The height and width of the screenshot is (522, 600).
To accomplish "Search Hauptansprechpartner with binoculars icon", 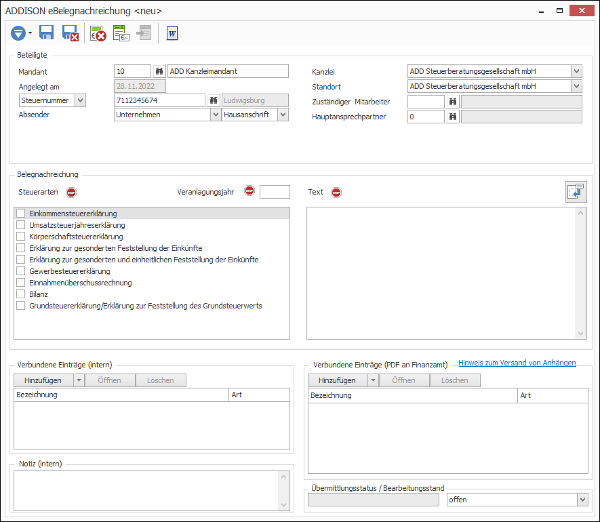I will (453, 117).
